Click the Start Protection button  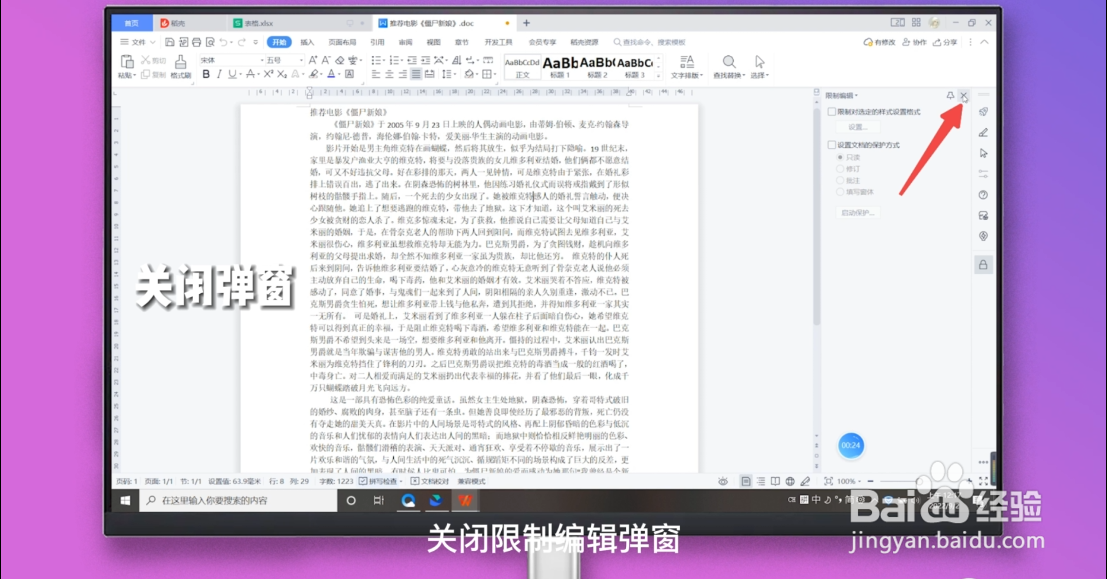(857, 213)
